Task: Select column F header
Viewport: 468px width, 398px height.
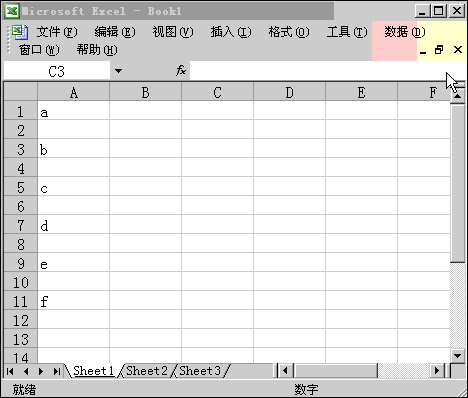Action: coord(424,92)
